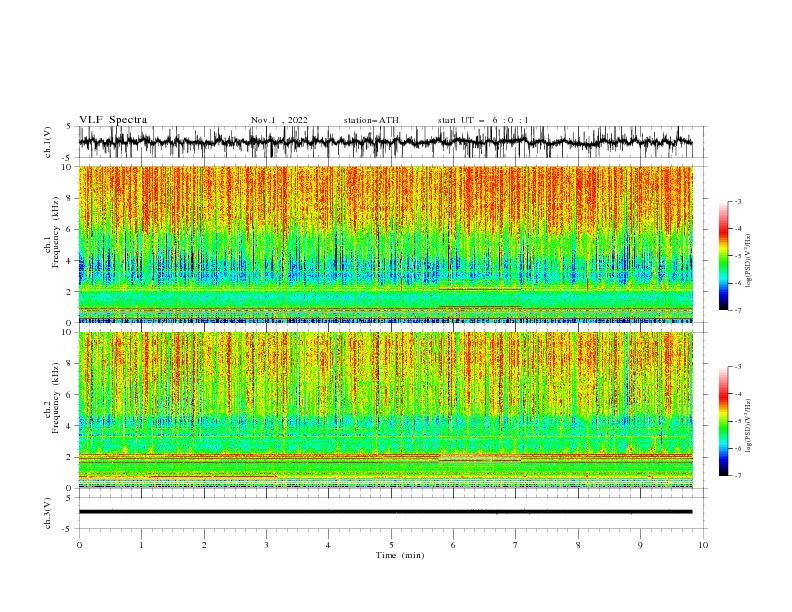Screen dimensions: 792x612
Task: Click tick label "2" on the time axis
Action: 204,545
